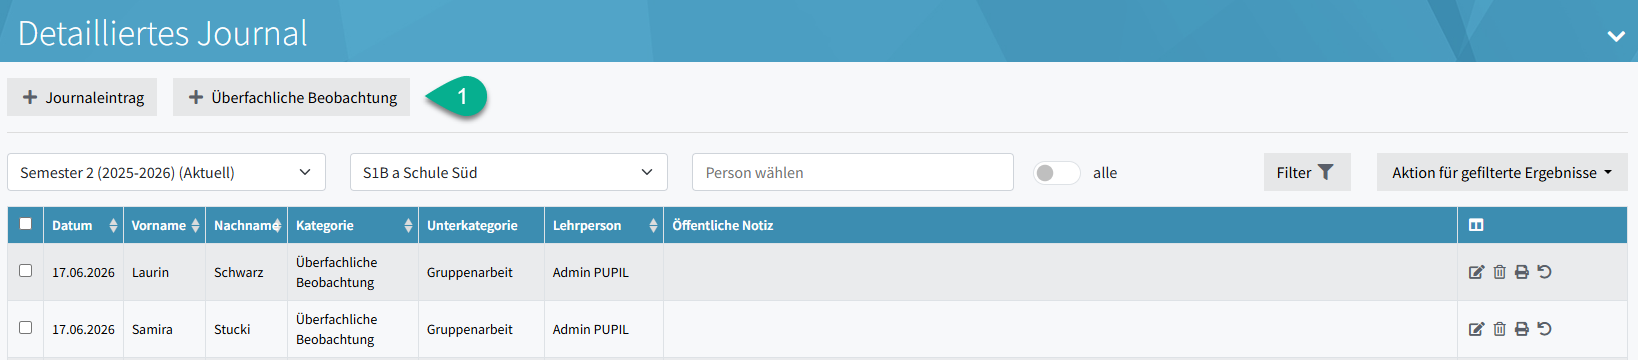This screenshot has width=1638, height=360.
Task: Sort table by Kategorie column
Action: tap(354, 225)
